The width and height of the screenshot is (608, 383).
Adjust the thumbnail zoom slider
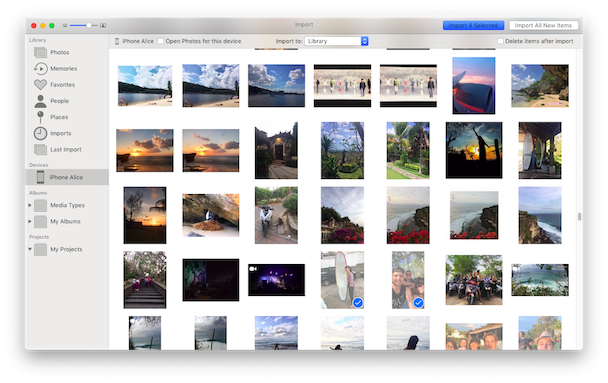89,26
